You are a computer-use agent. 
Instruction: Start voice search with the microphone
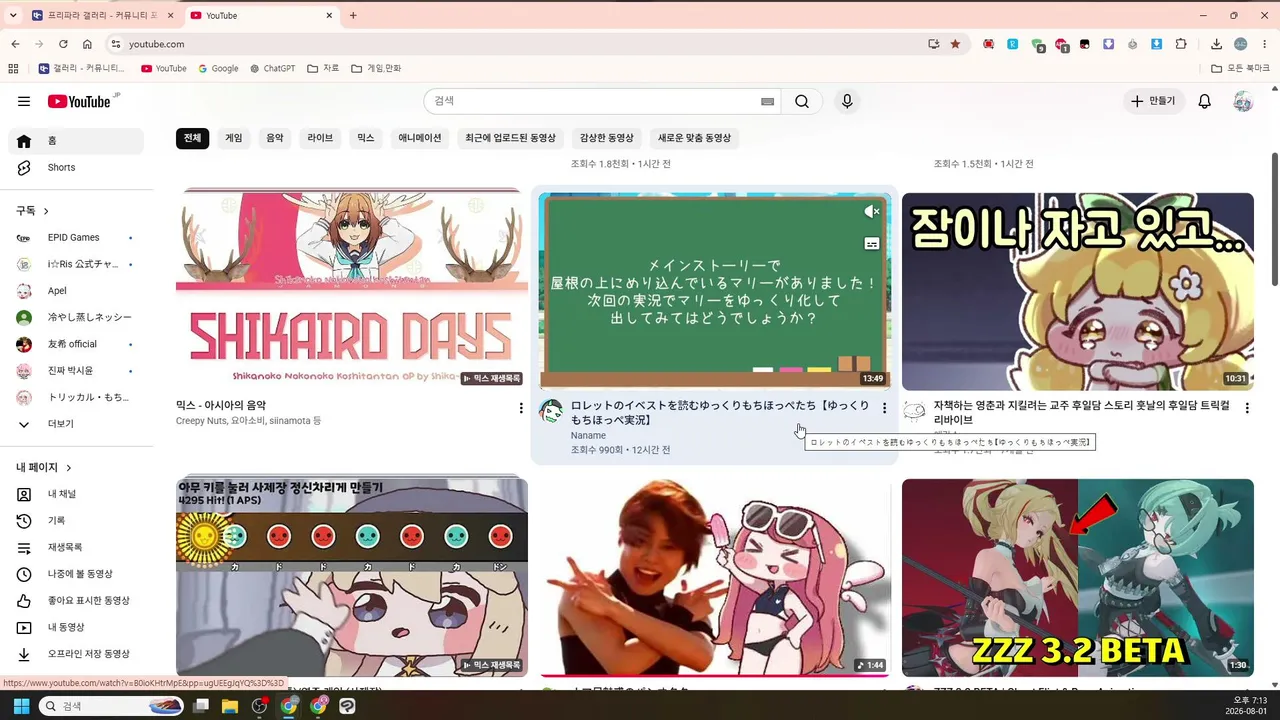point(847,101)
